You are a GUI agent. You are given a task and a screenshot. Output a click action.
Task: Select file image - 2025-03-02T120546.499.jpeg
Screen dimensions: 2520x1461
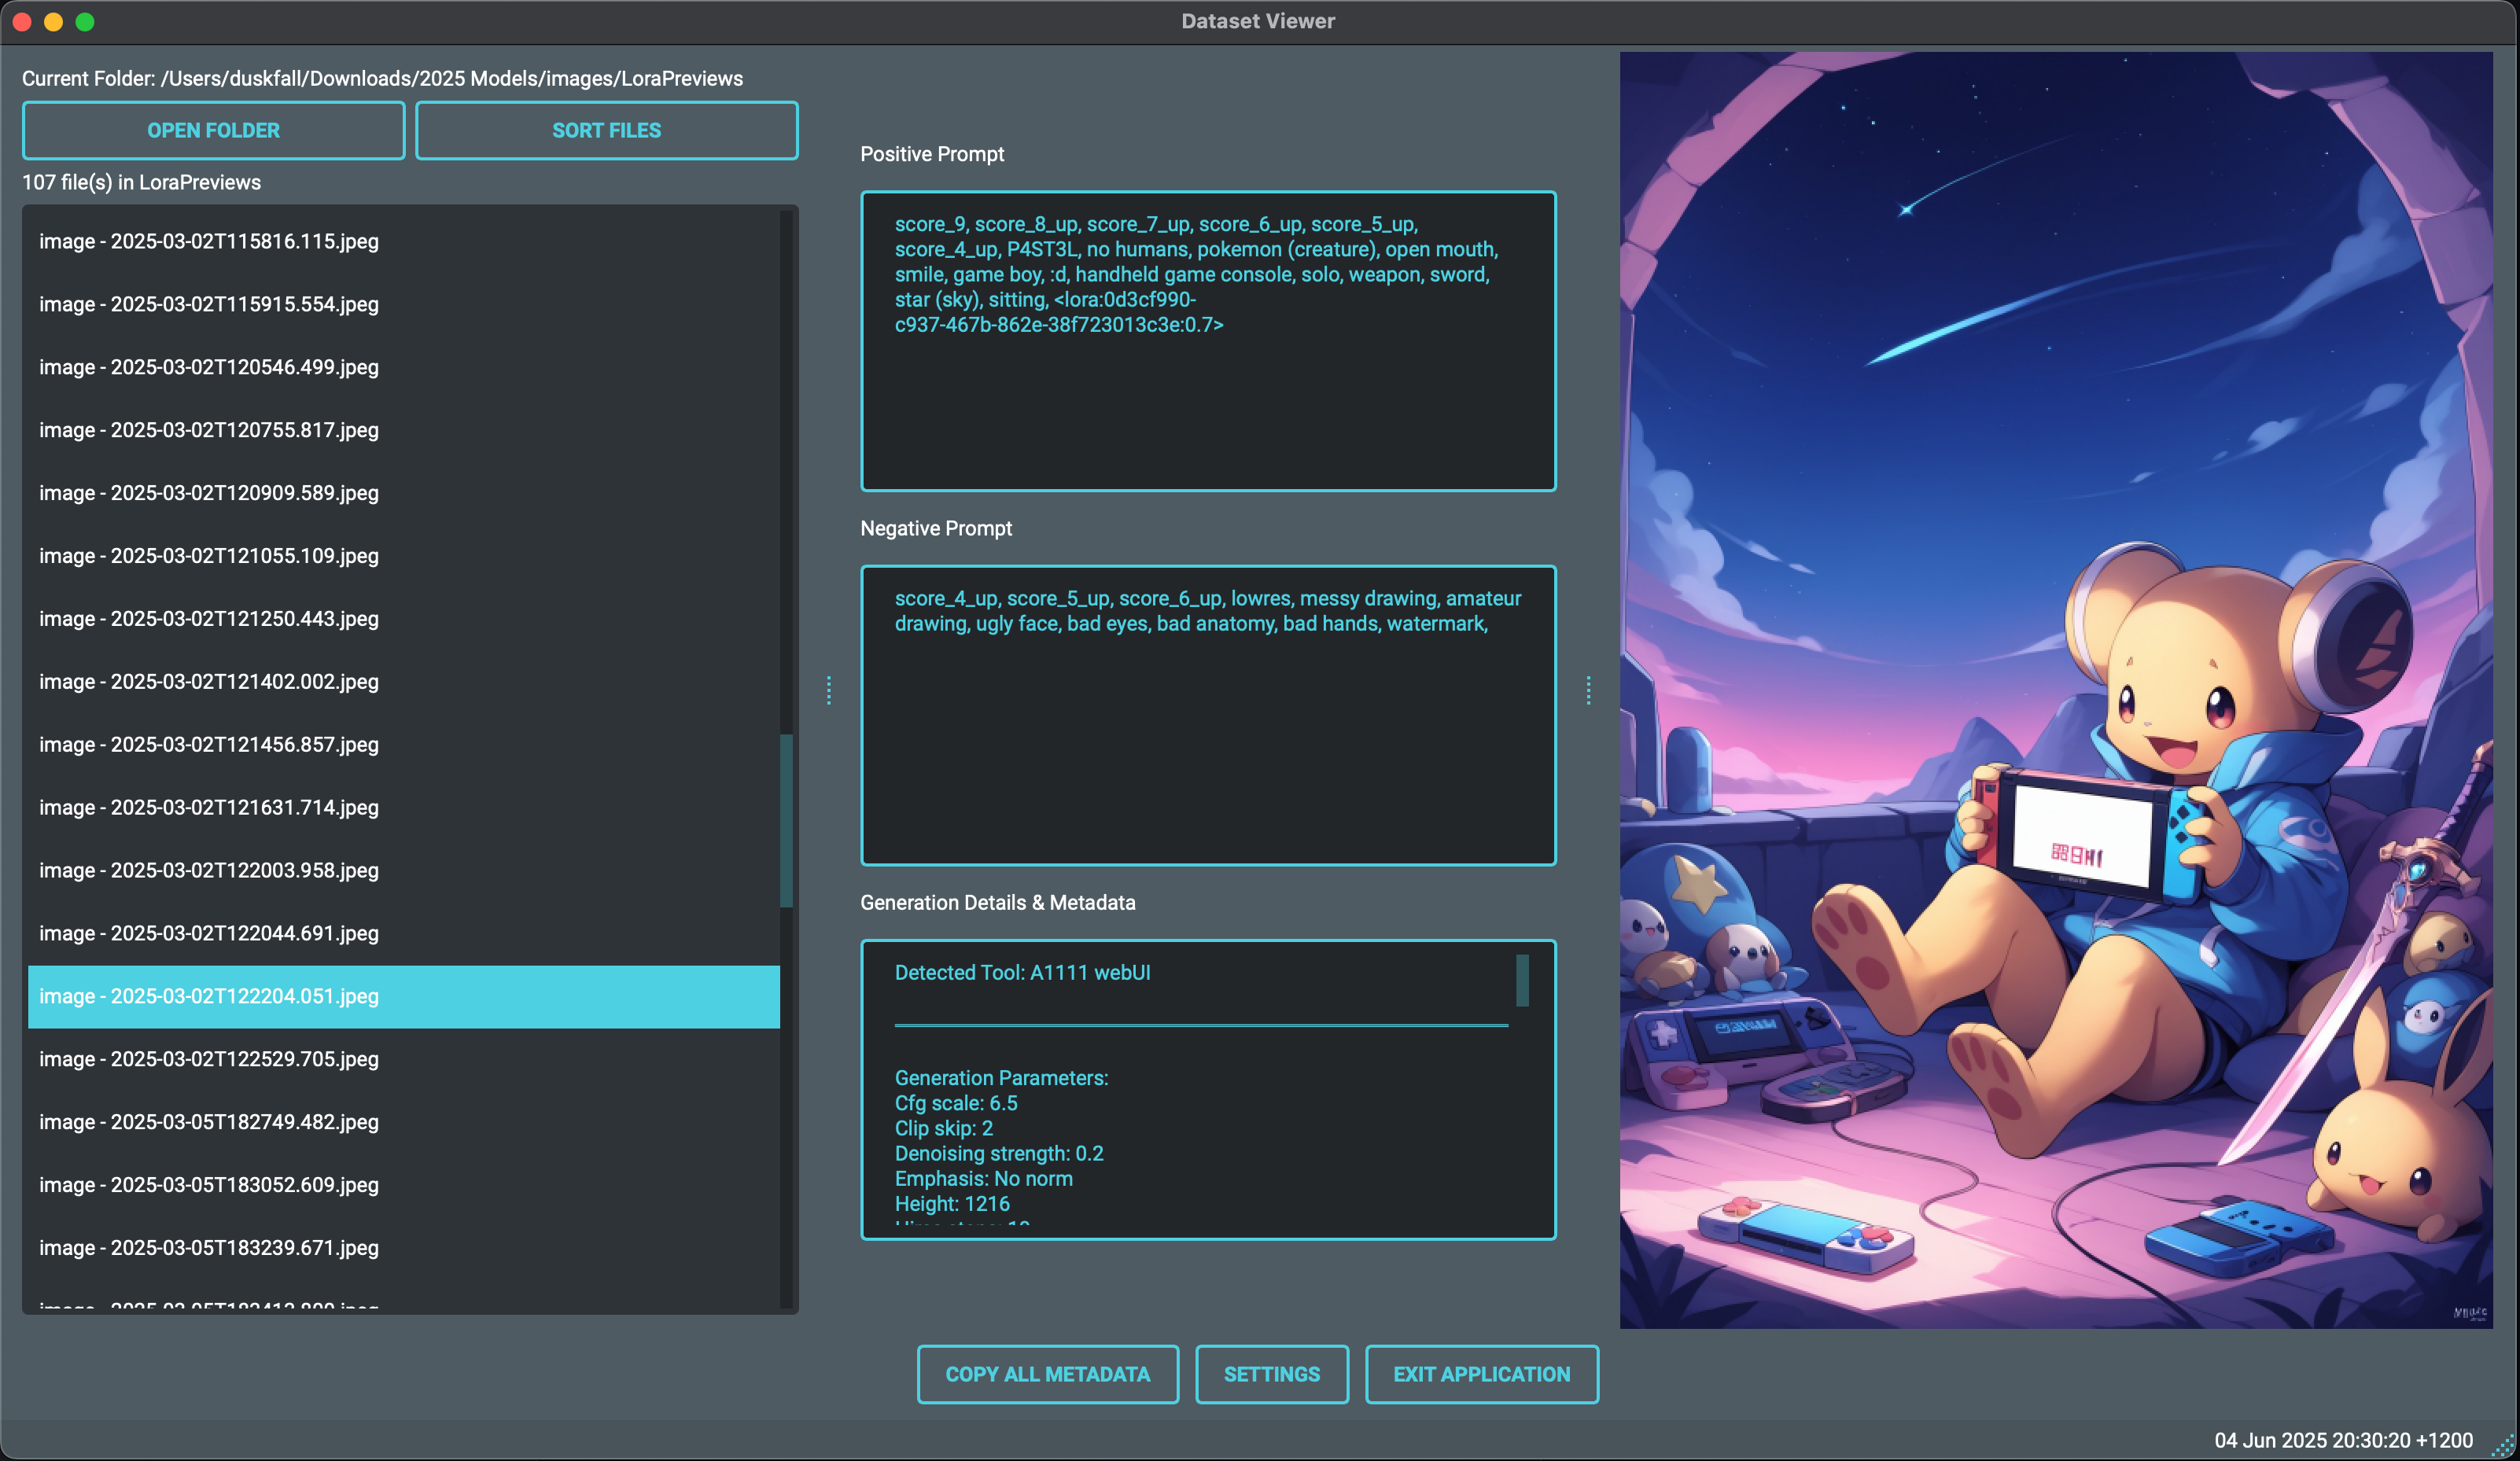[x=209, y=367]
